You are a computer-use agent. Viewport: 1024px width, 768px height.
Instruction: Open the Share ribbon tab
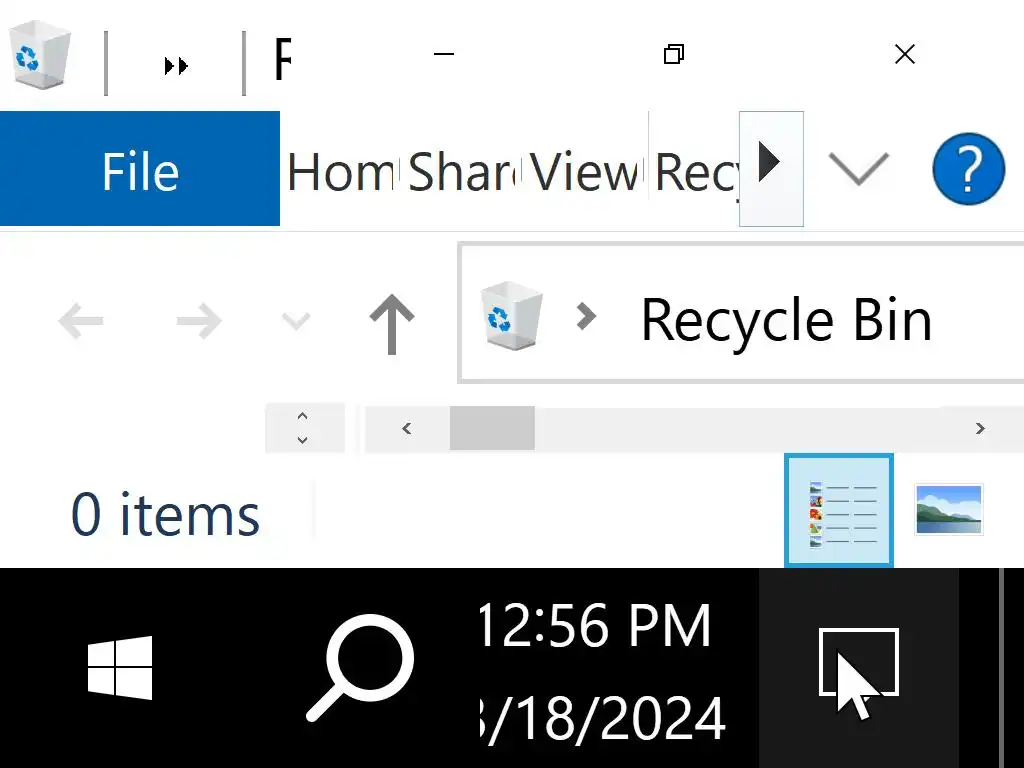pos(462,173)
